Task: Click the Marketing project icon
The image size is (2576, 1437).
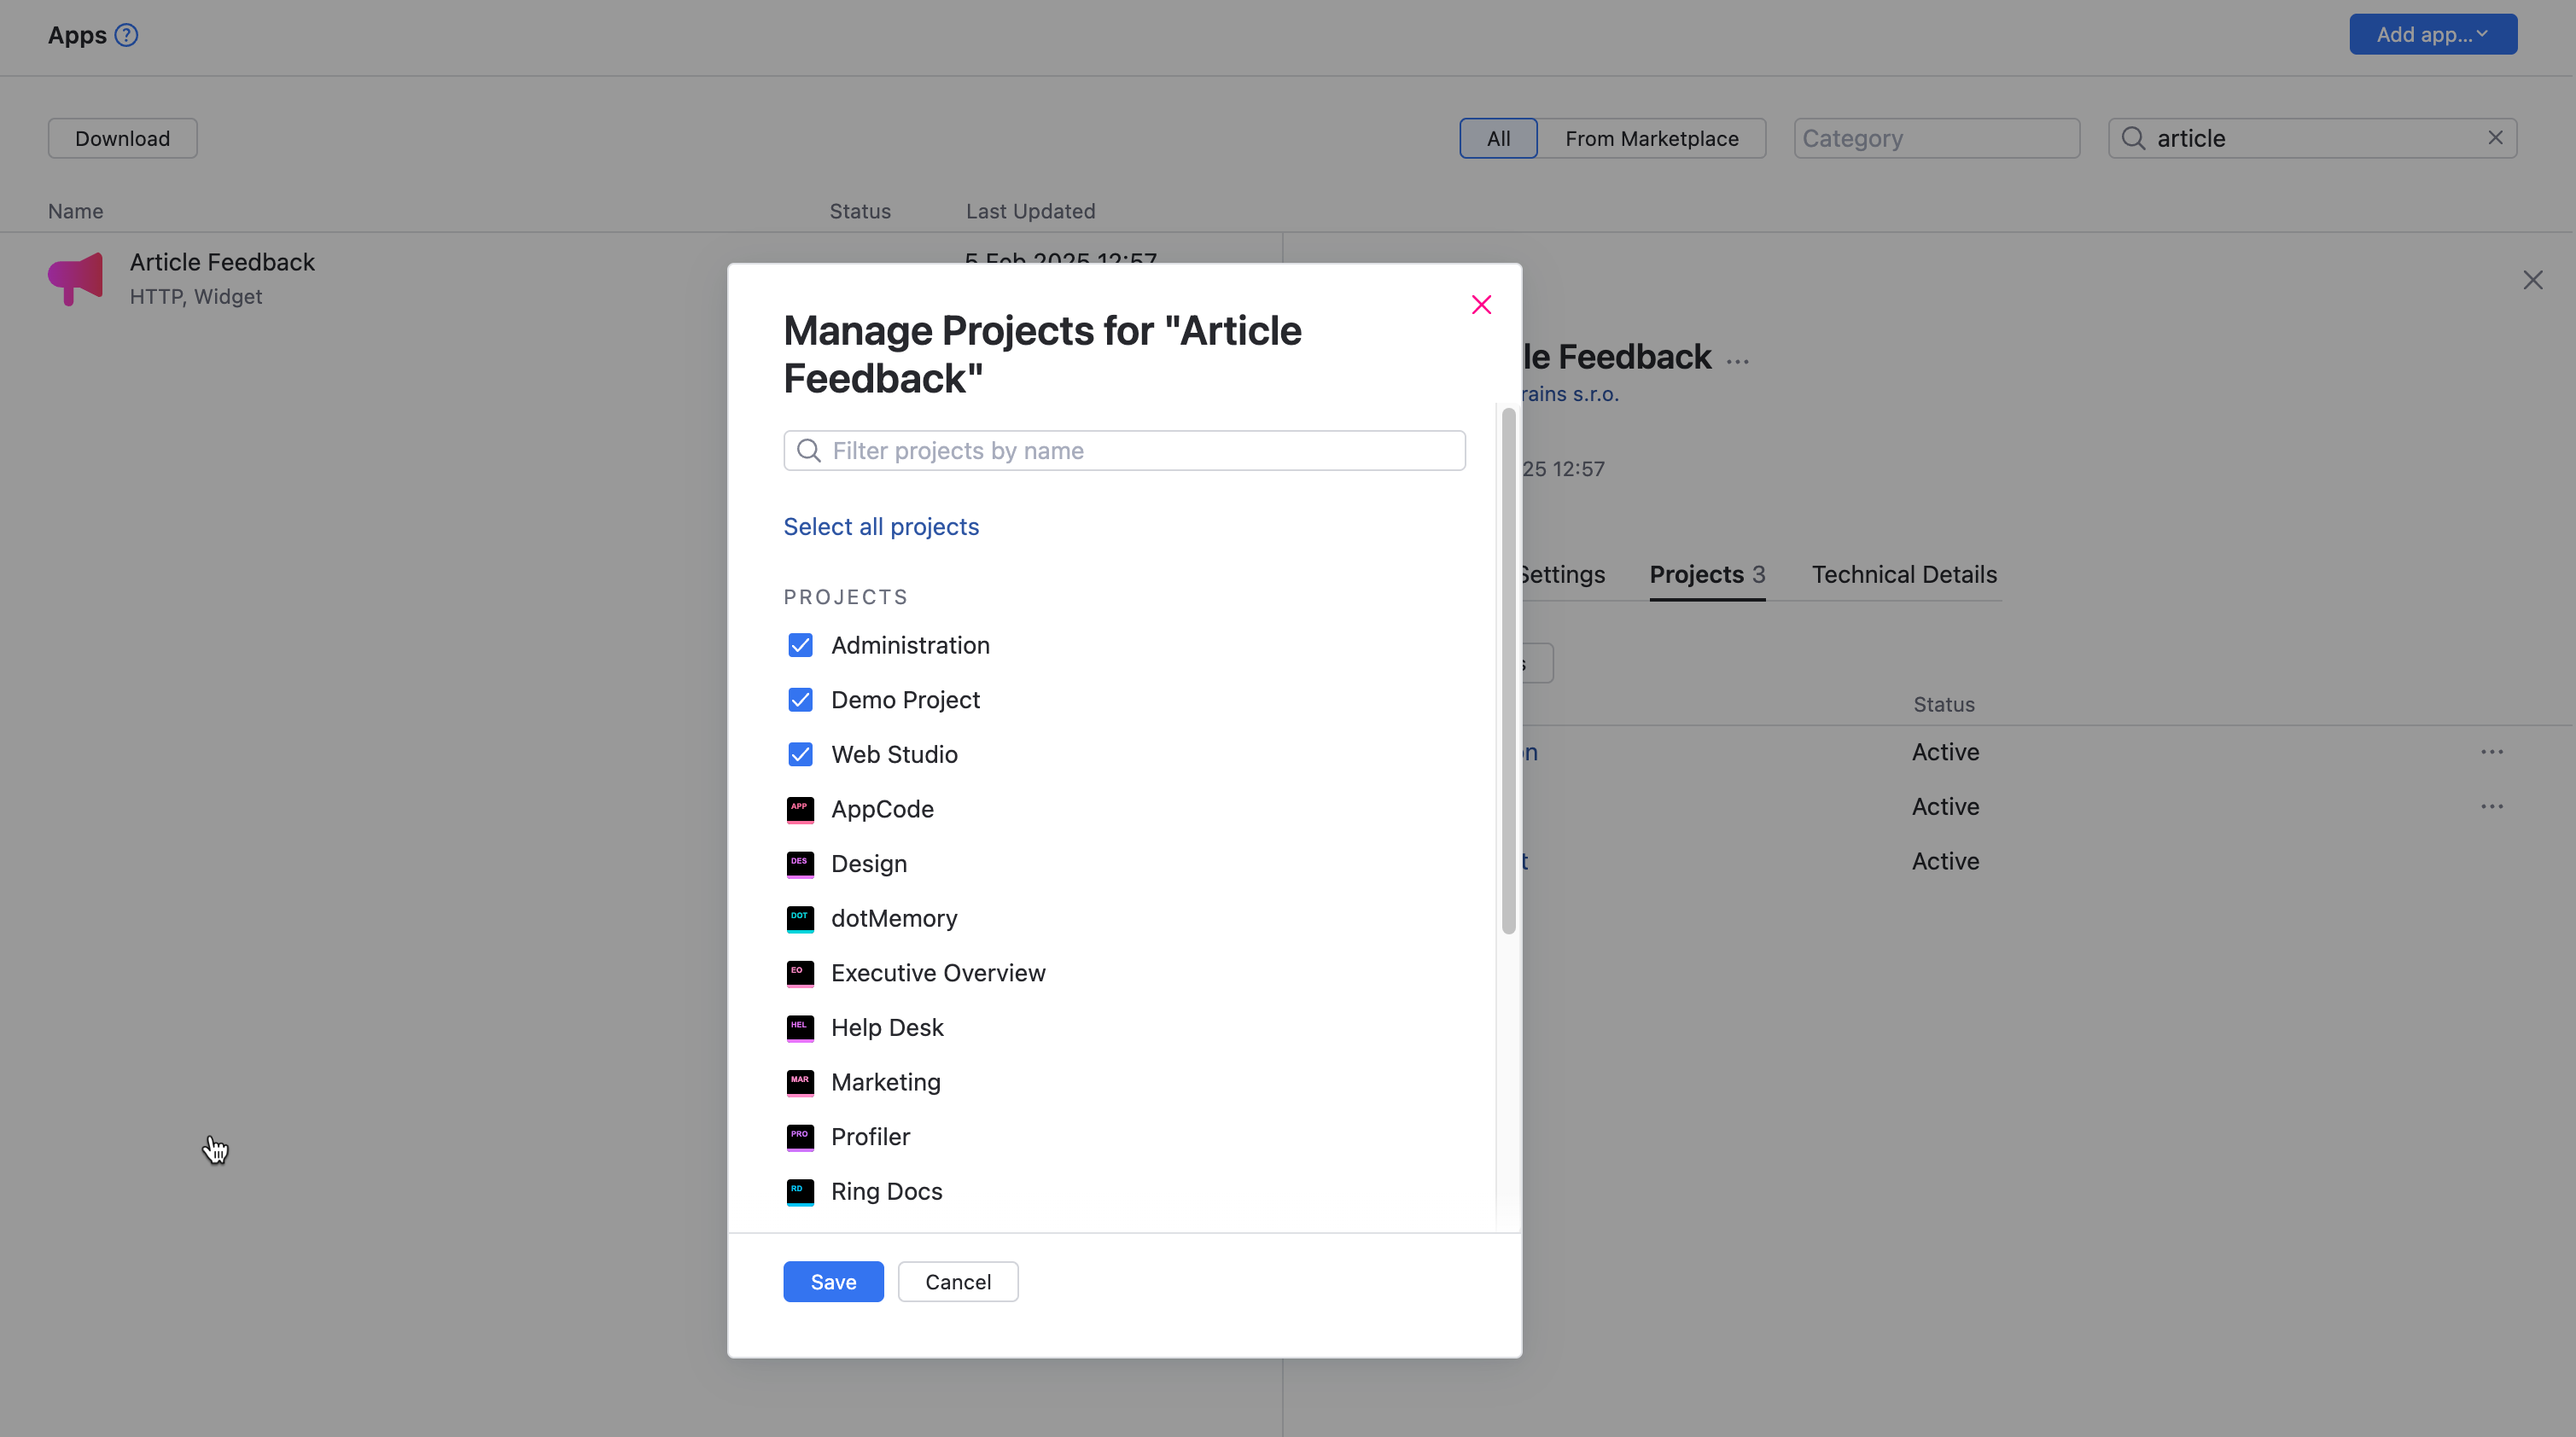Action: coord(800,1082)
